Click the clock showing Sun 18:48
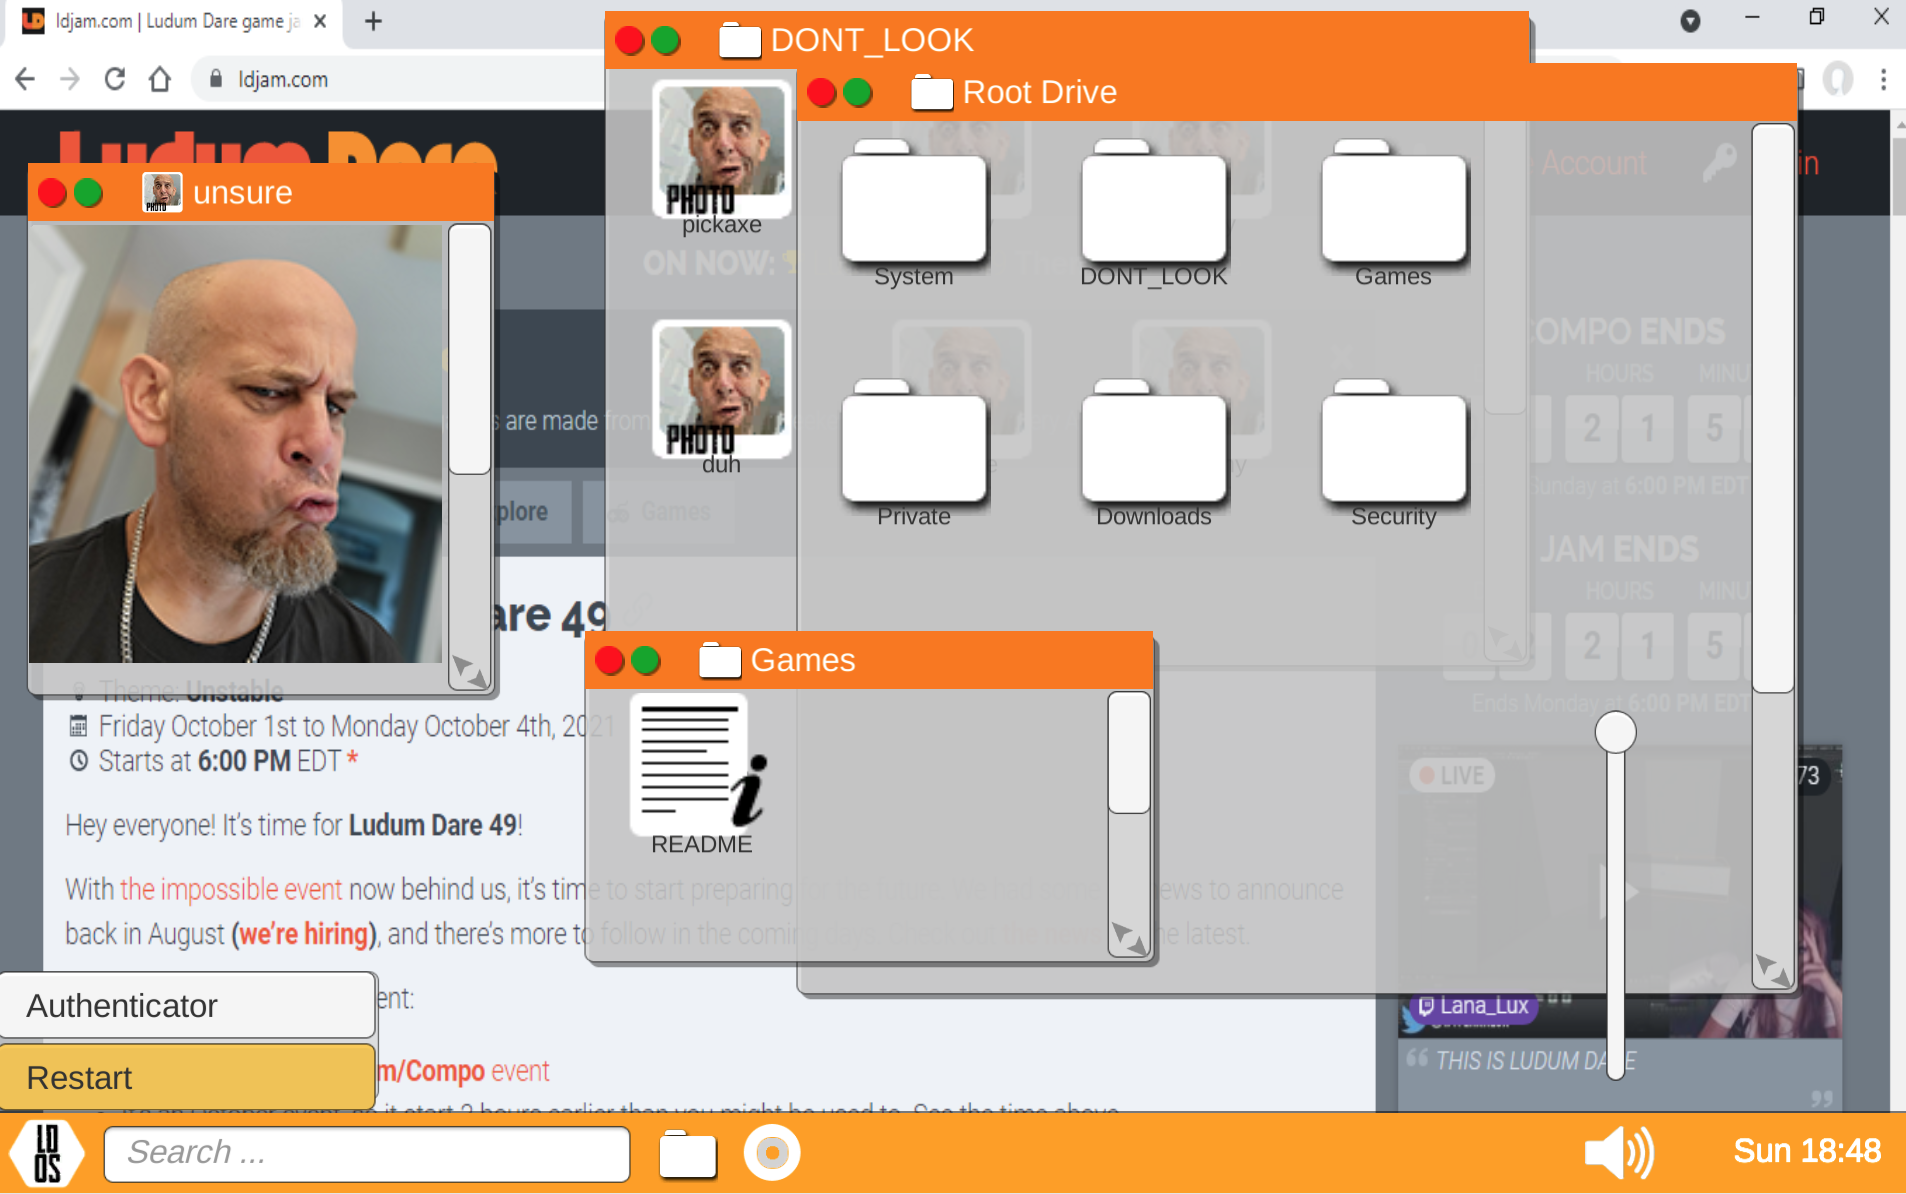 tap(1807, 1151)
